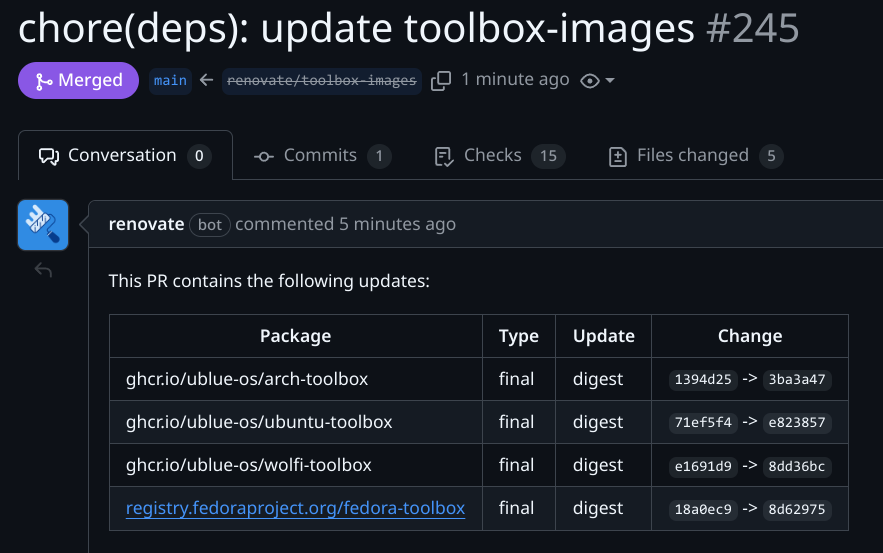883x553 pixels.
Task: Click the 8d62975 digest code
Action: pyautogui.click(x=798, y=509)
